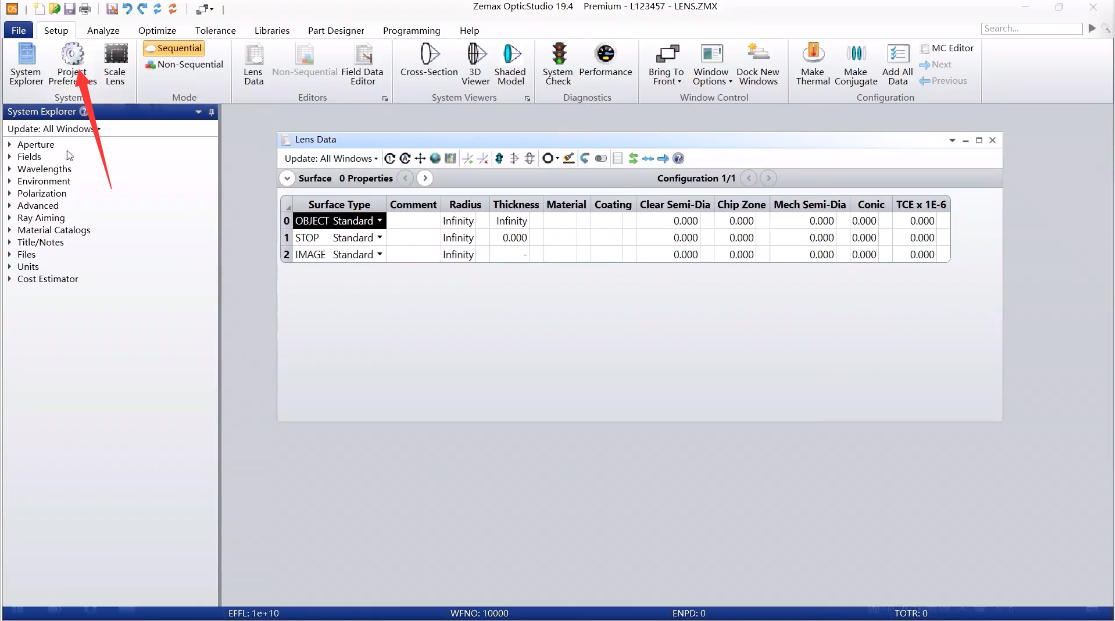Switch to Sequential mode

point(174,48)
